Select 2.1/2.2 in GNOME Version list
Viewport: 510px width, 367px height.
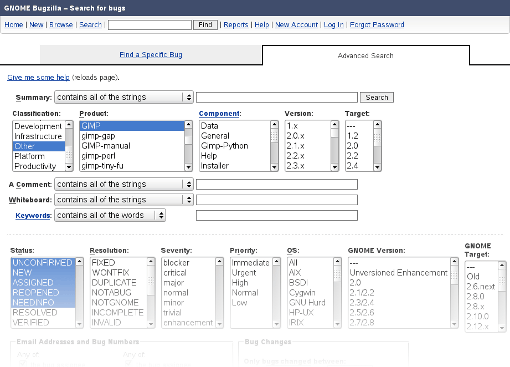point(399,293)
